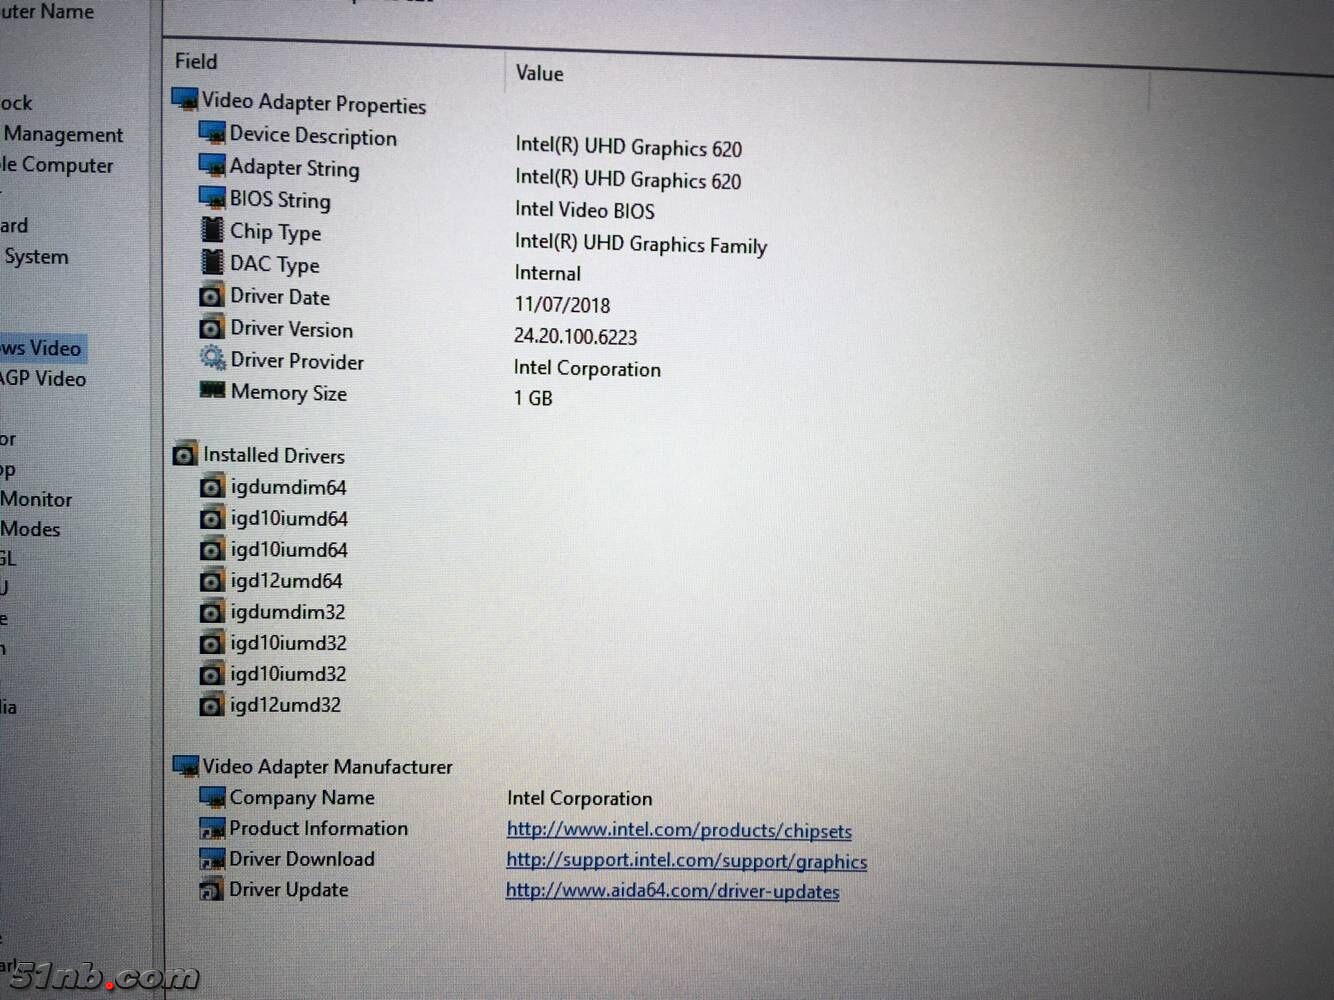Screen dimensions: 1334x1000
Task: Select the DAC Type field label
Action: 275,264
